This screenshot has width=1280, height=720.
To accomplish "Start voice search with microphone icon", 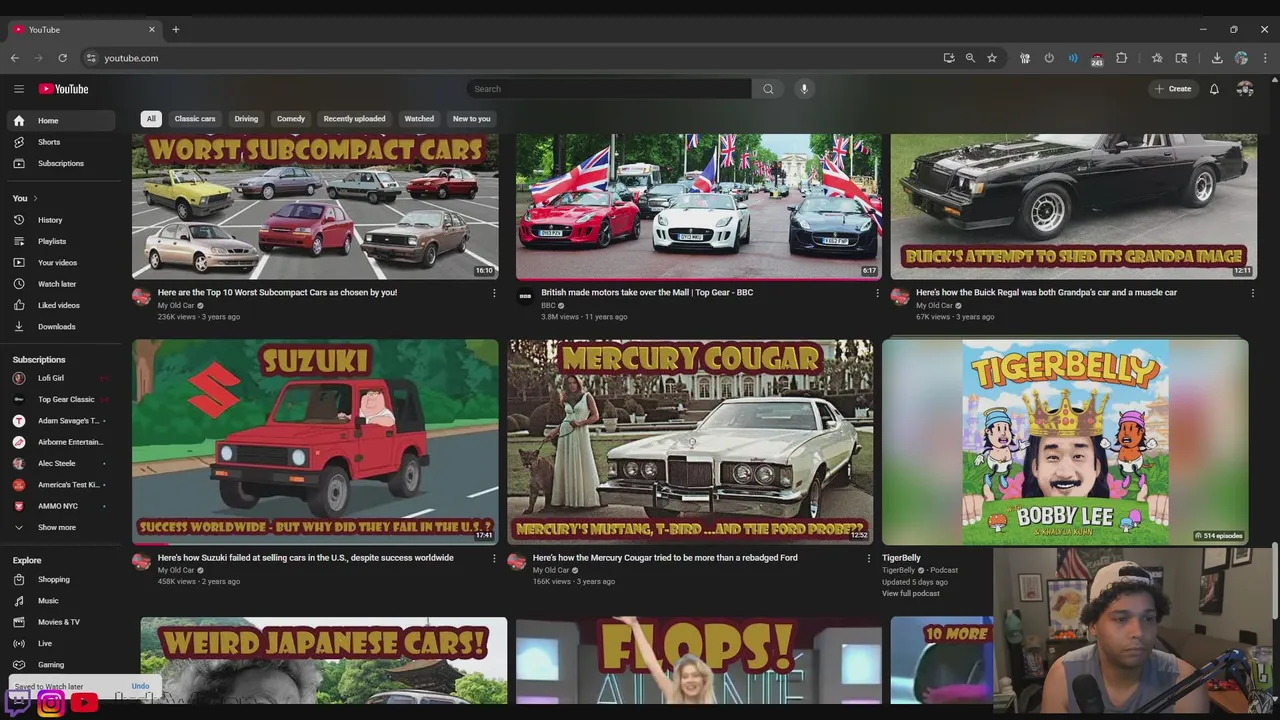I will pos(804,89).
